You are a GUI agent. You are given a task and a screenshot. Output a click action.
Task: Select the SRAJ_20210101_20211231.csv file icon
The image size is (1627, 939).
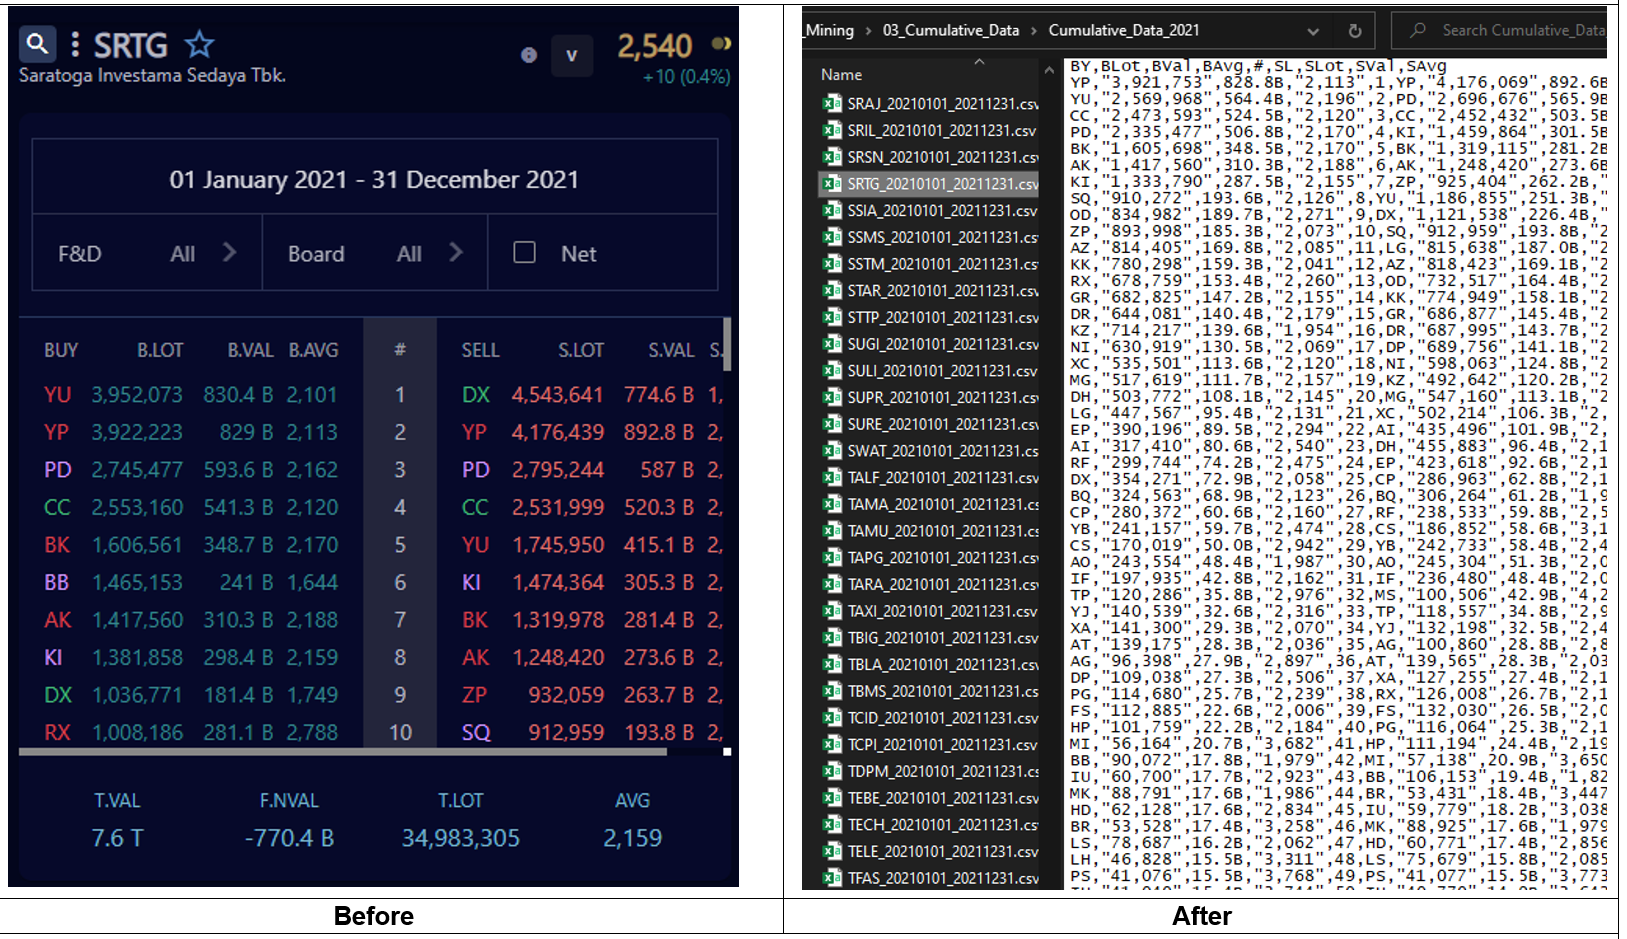point(832,103)
